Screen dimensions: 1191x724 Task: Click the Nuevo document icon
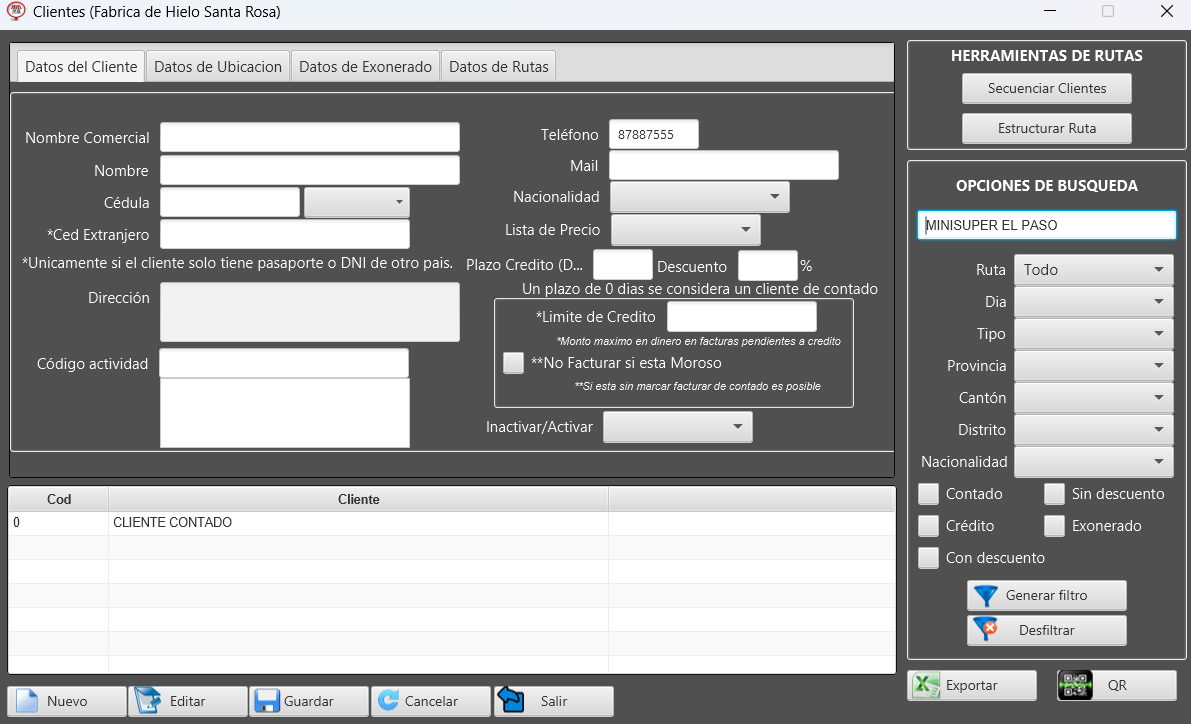coord(26,701)
